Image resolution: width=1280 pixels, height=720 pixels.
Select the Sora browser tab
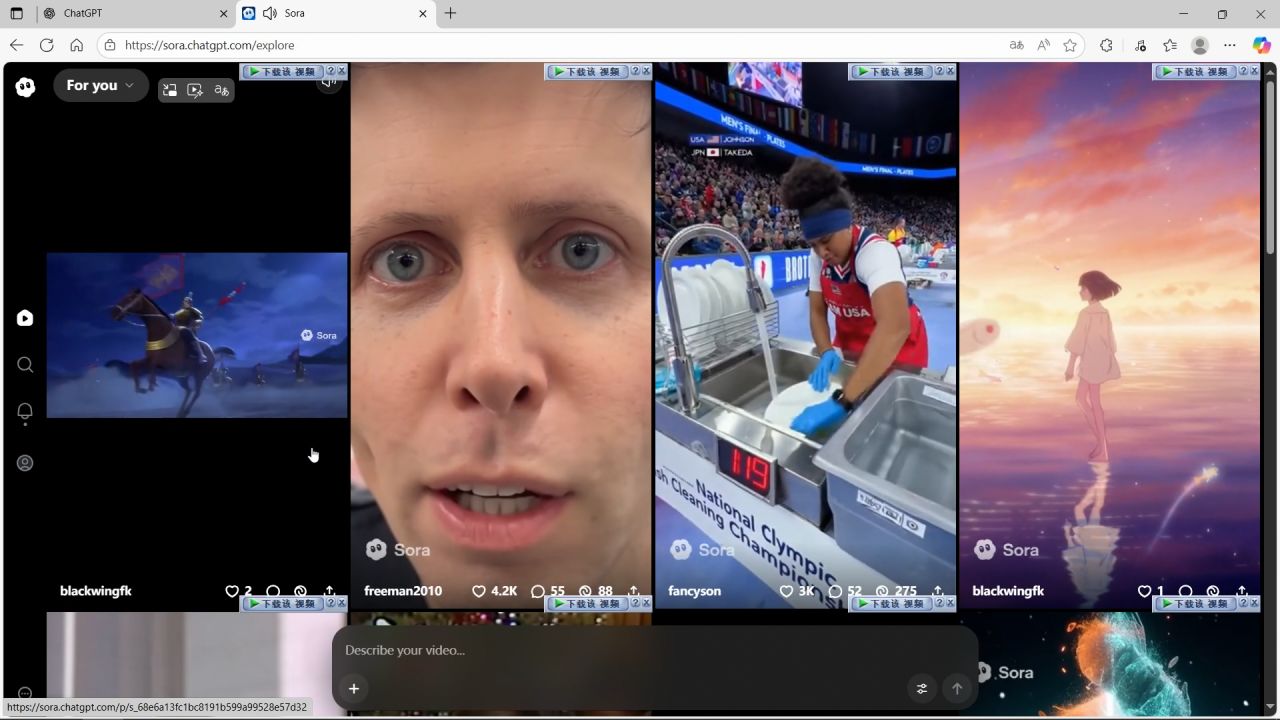pos(336,14)
